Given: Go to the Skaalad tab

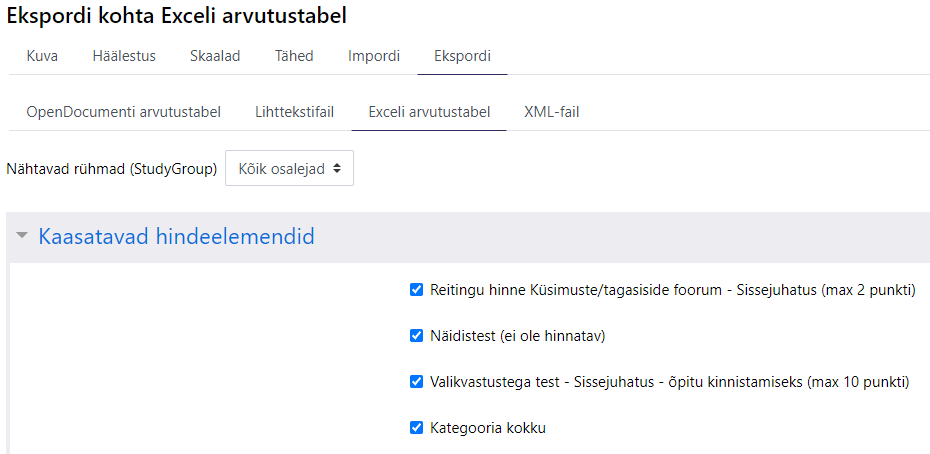Looking at the screenshot, I should pos(215,56).
